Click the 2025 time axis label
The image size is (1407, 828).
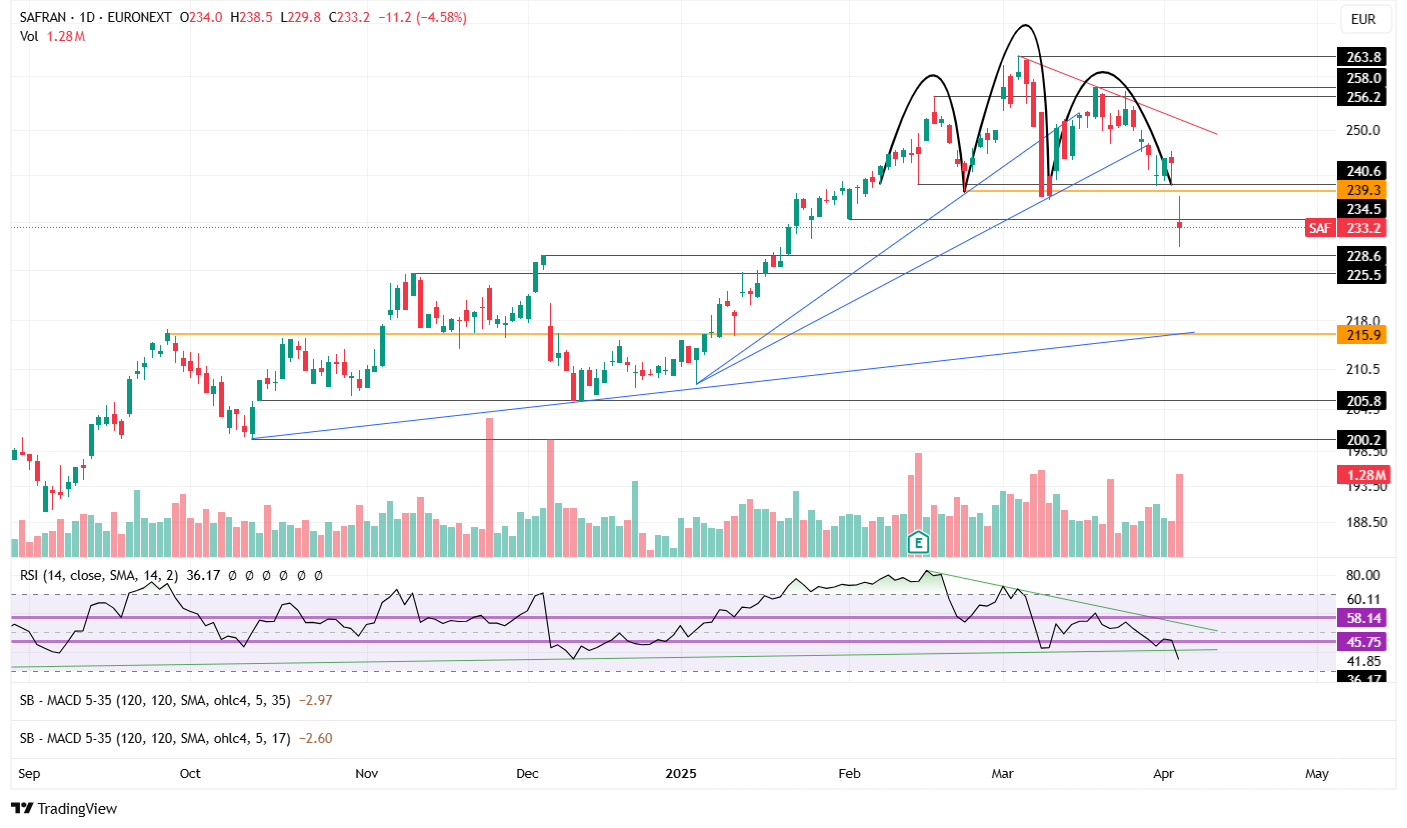pos(680,773)
